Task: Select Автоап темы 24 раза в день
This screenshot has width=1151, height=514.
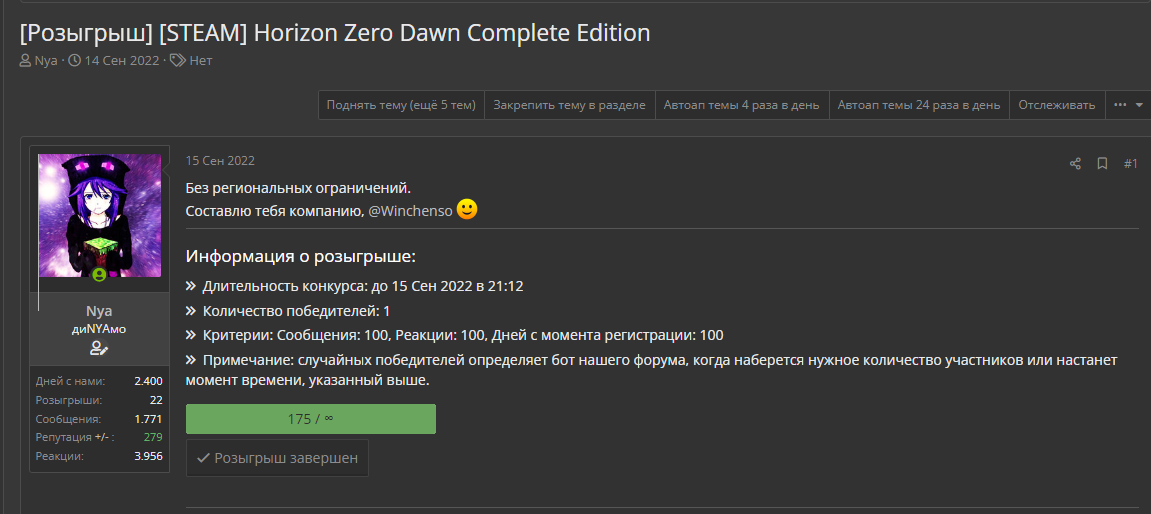Action: 919,105
